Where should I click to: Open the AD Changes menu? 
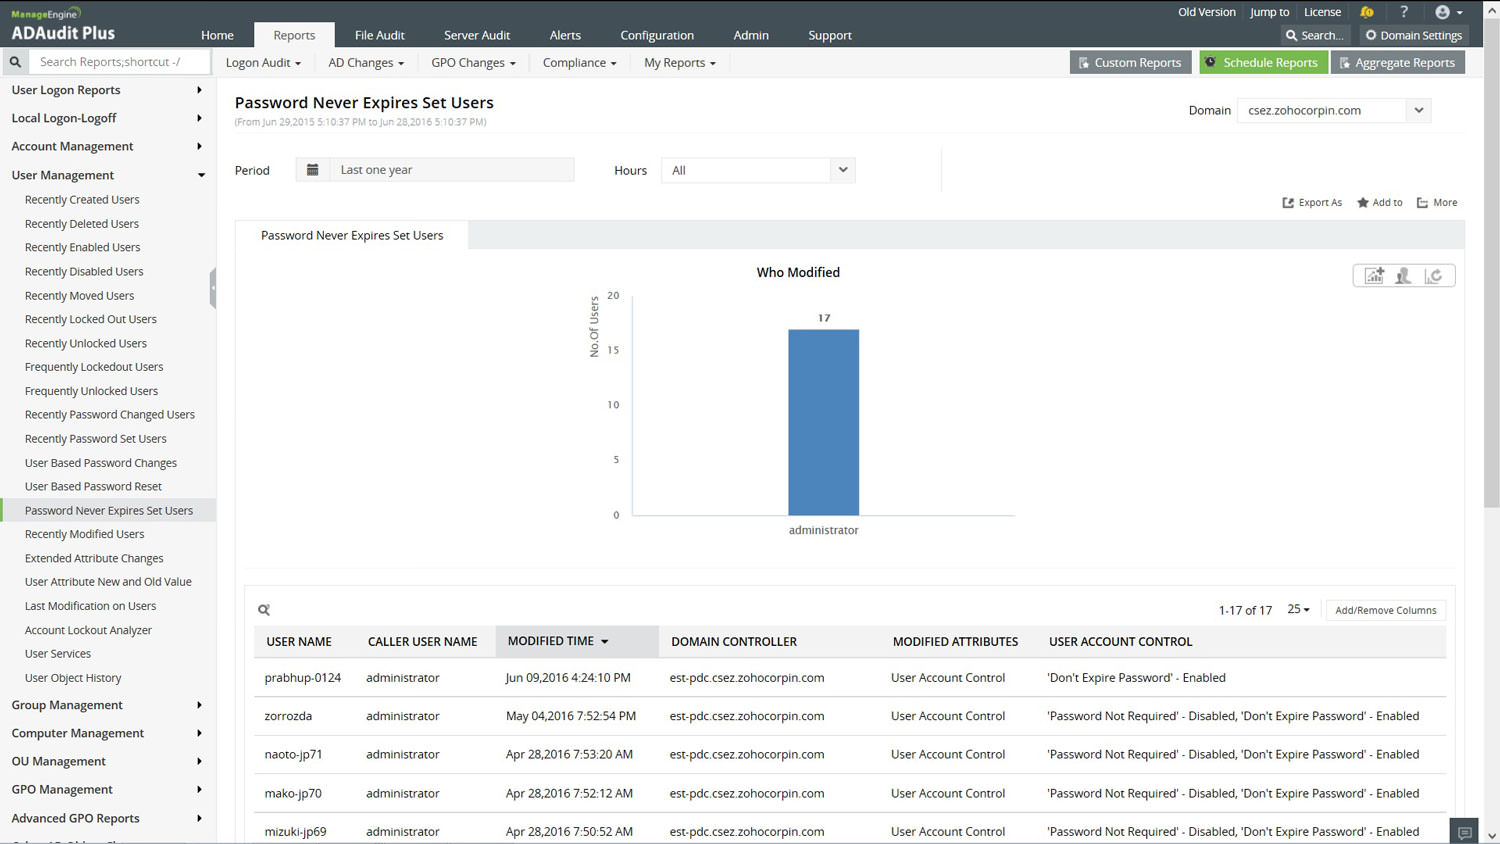366,62
